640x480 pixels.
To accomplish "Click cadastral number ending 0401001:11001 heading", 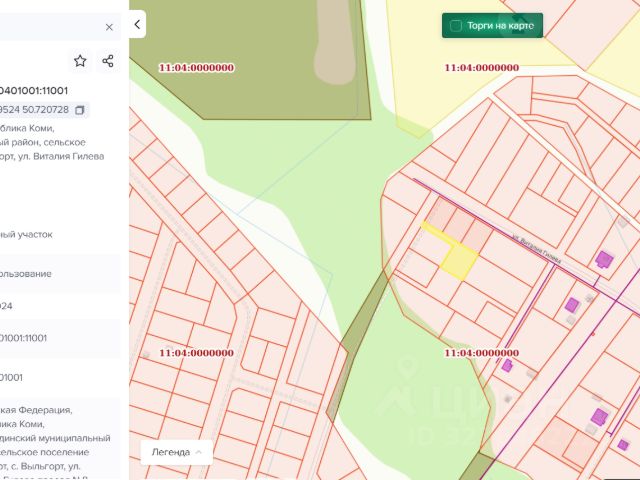I will [x=34, y=91].
